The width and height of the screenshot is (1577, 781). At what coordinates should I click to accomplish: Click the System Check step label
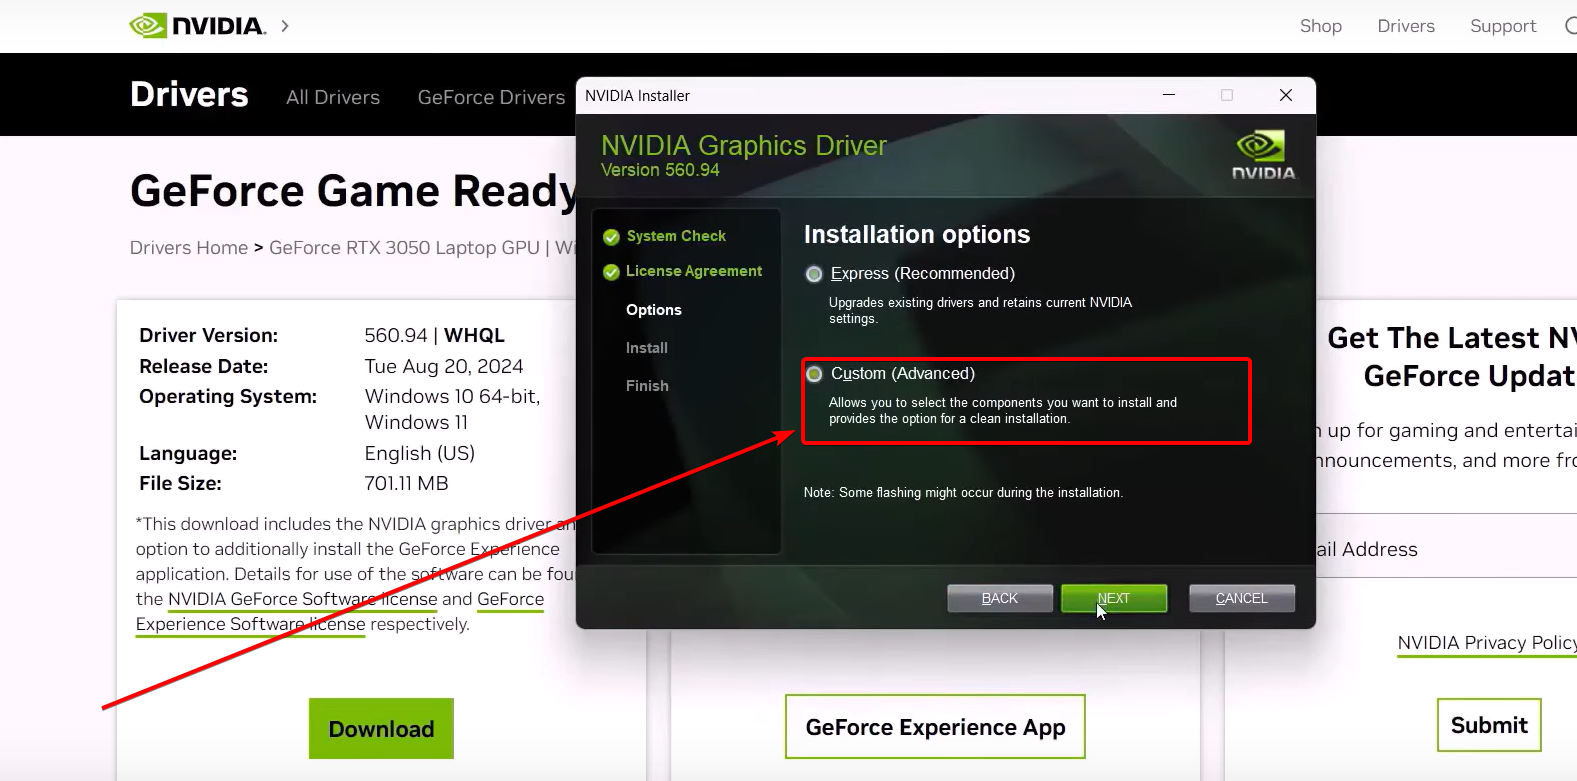[x=676, y=236]
